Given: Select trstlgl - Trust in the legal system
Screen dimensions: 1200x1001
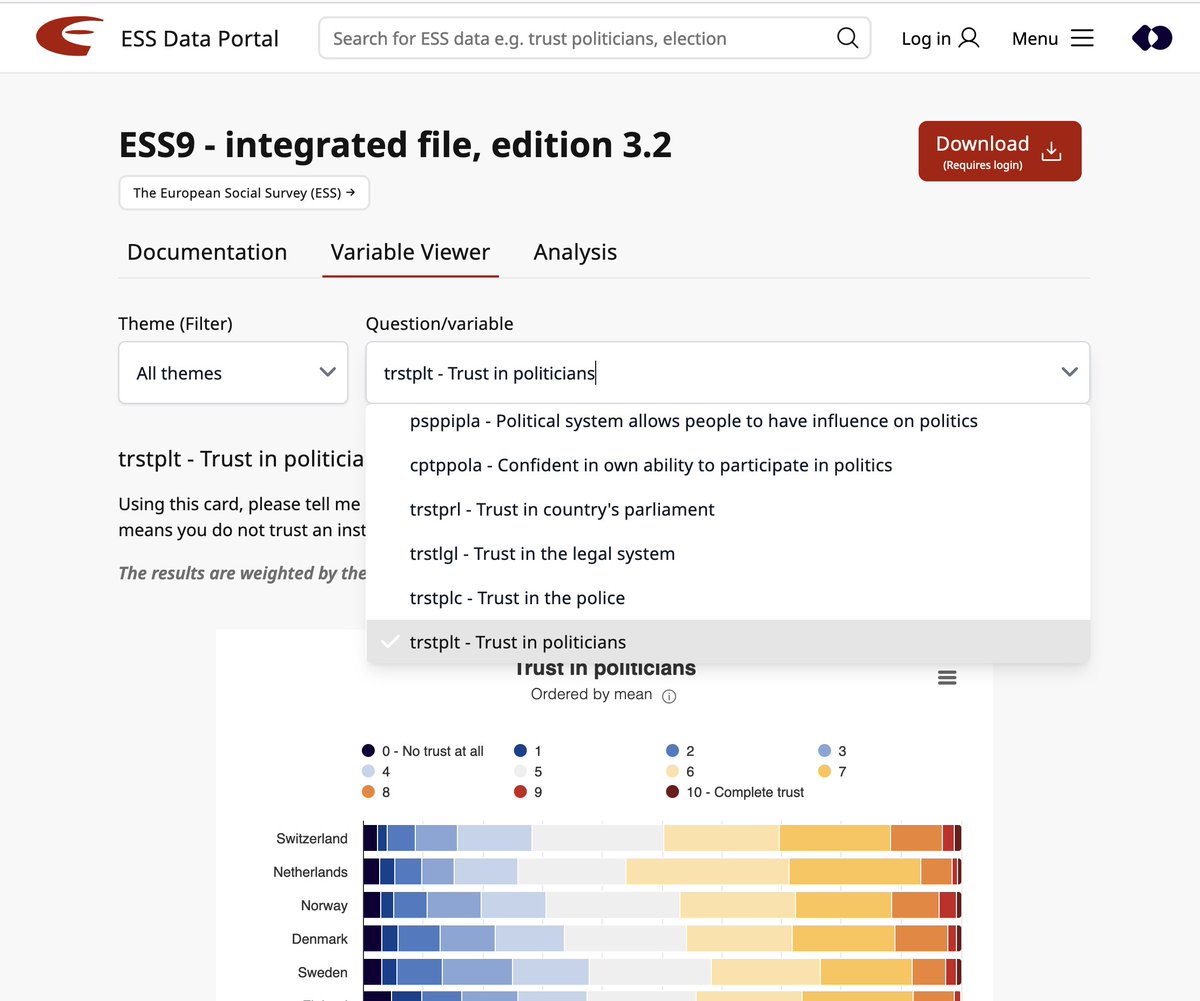Looking at the screenshot, I should click(x=728, y=553).
